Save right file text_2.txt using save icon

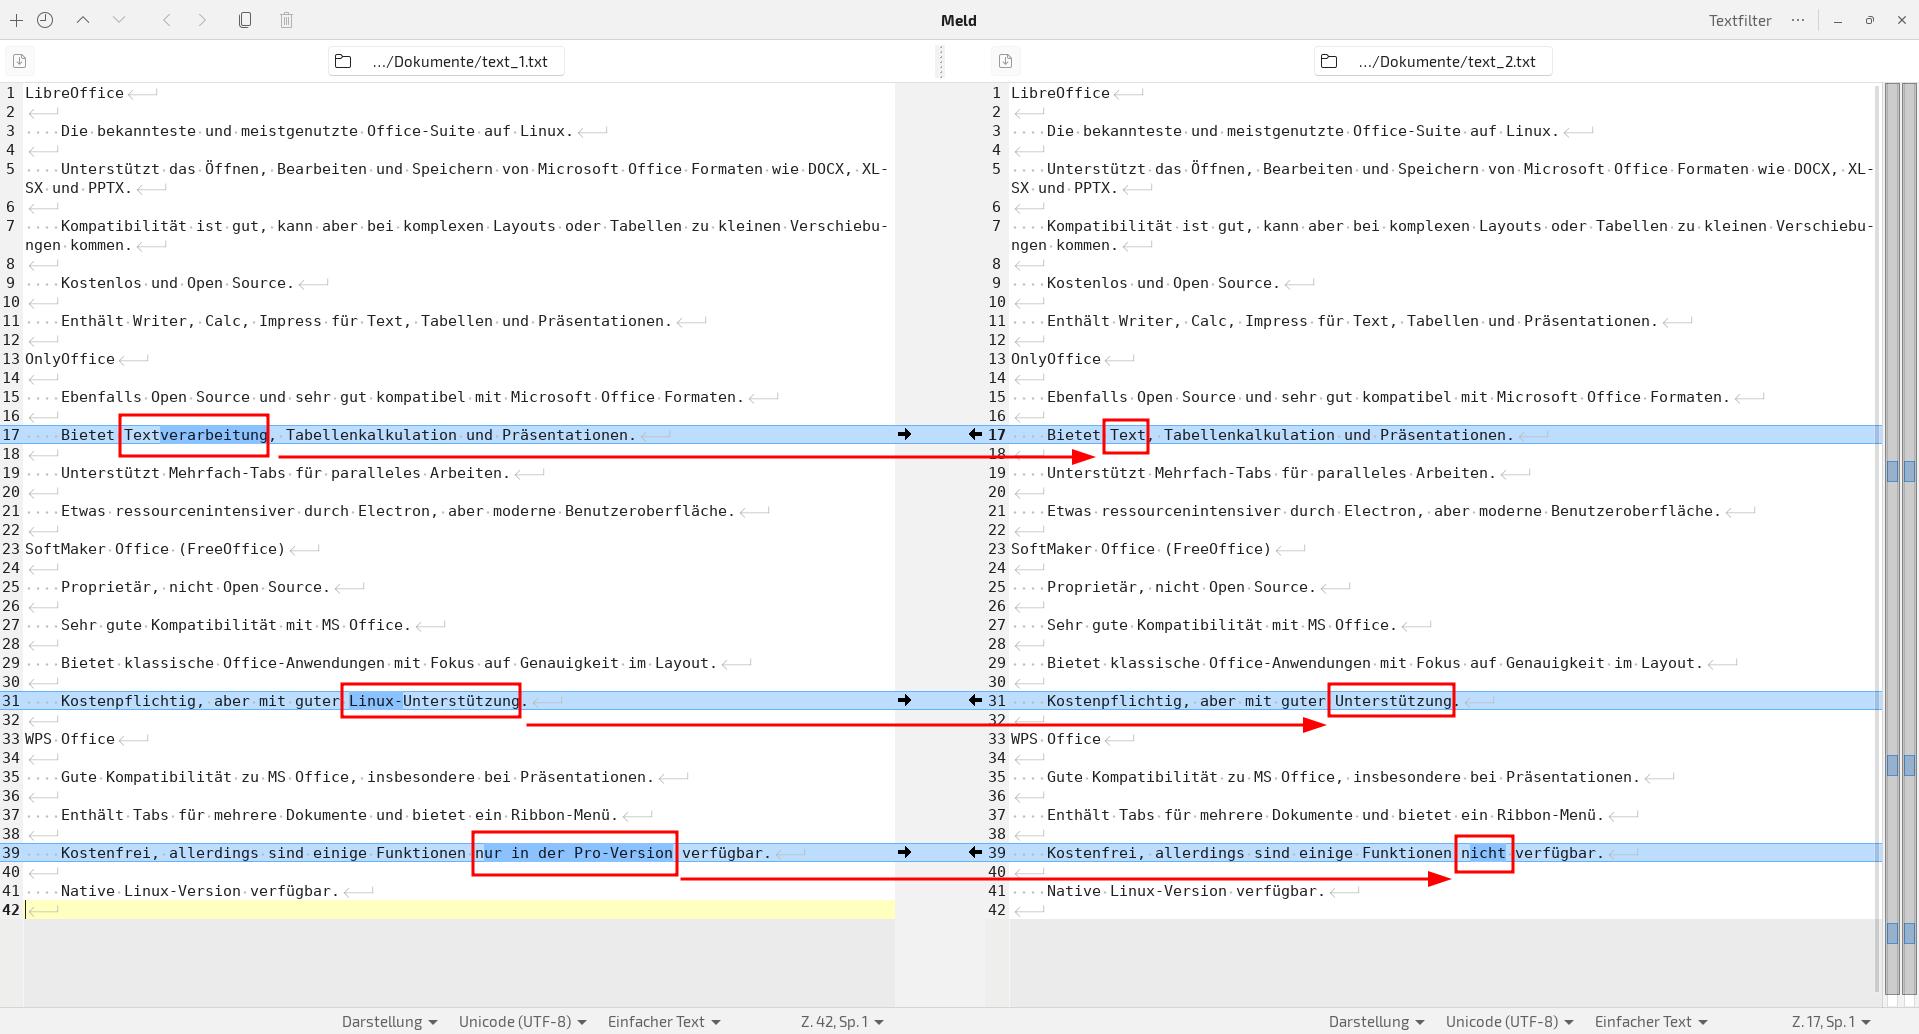coord(1005,61)
